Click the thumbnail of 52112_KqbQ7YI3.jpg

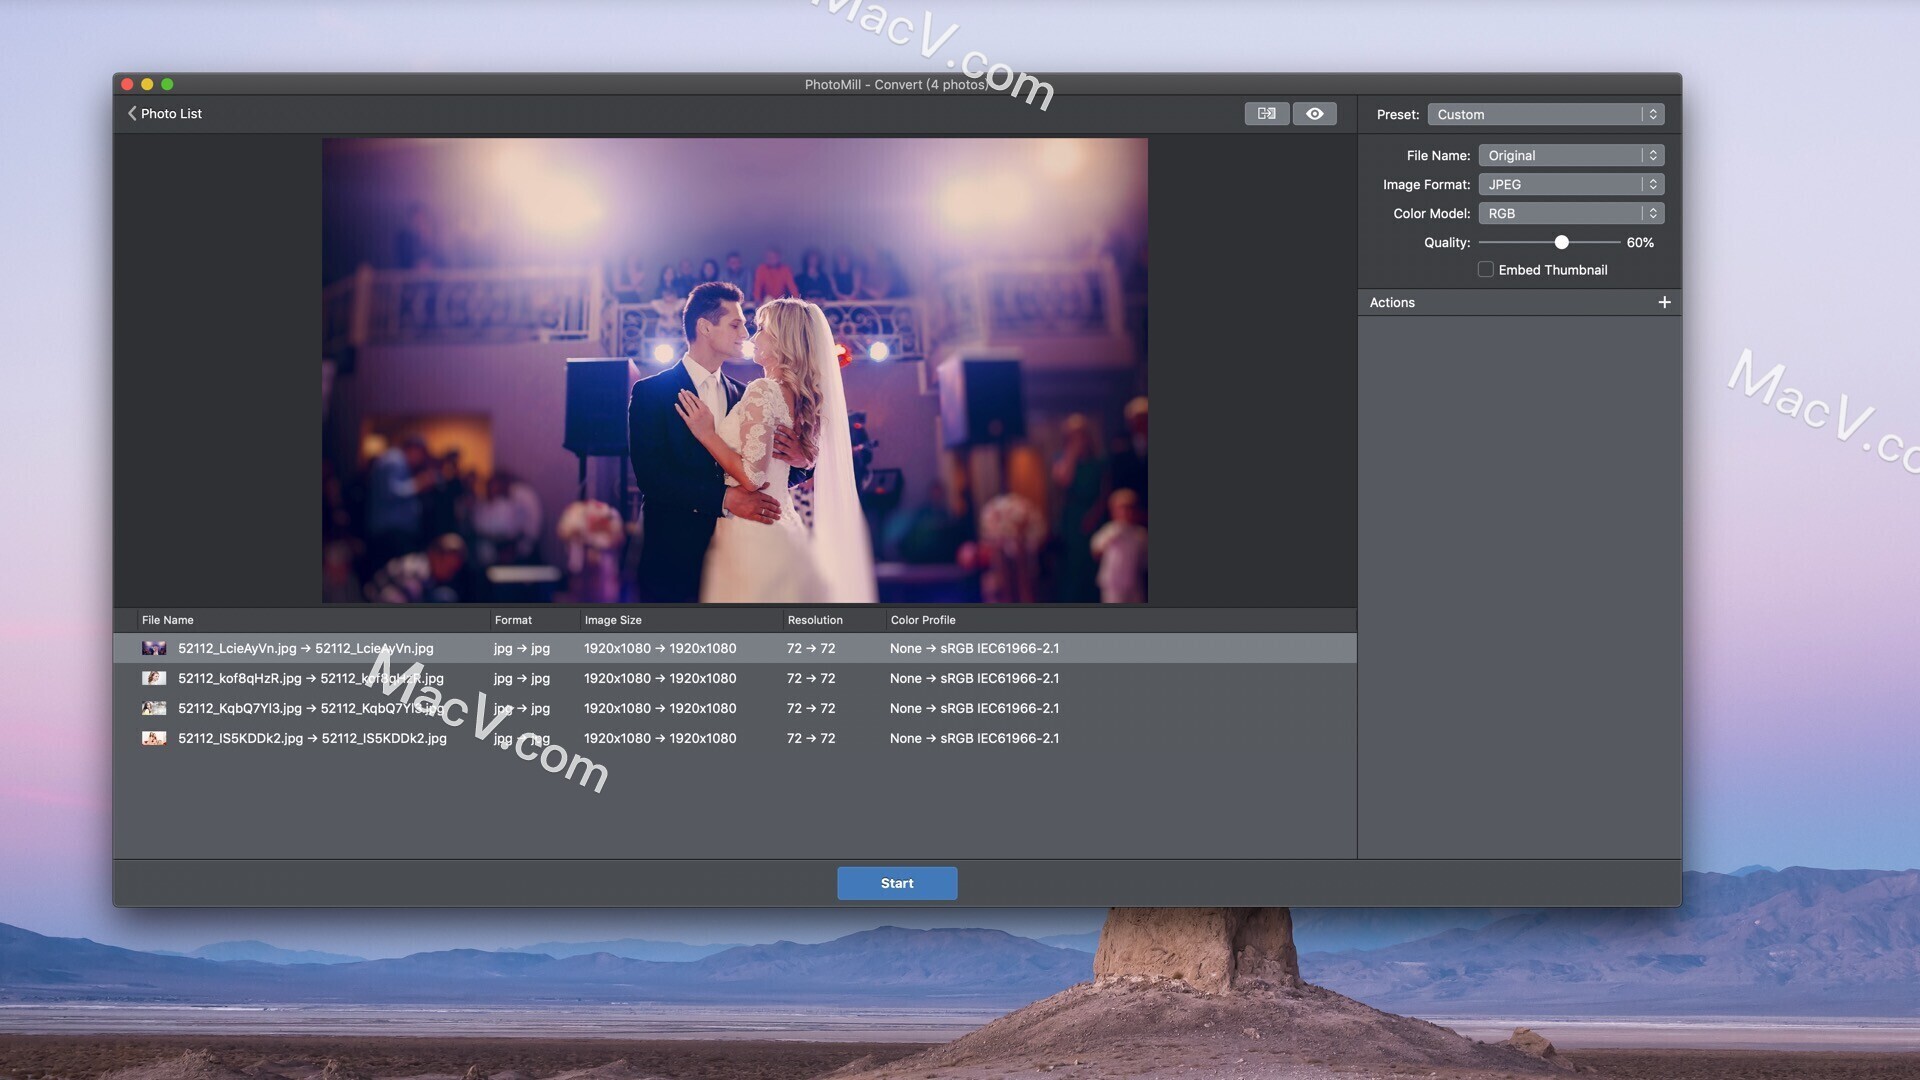pos(155,708)
